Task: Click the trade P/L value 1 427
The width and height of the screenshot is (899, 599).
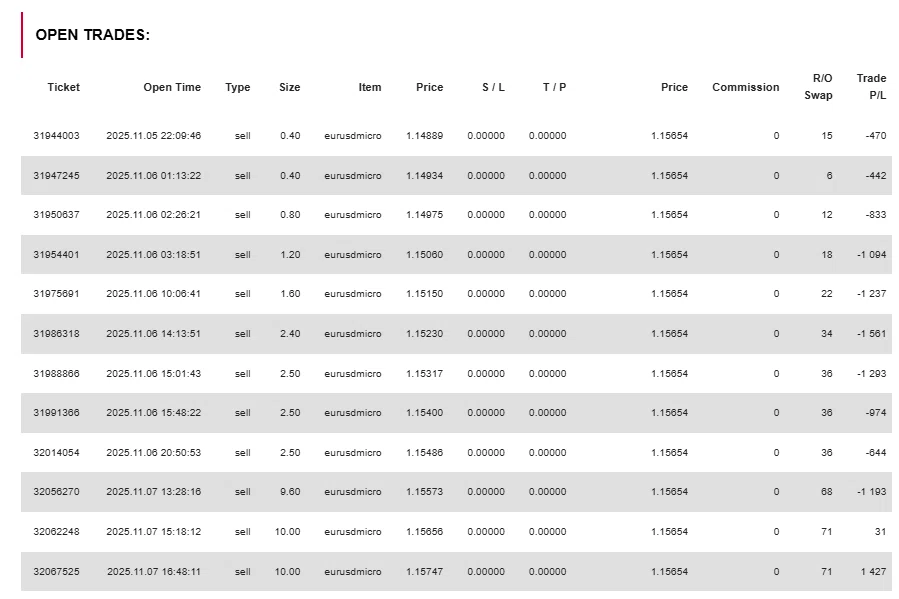Action: pyautogui.click(x=873, y=571)
